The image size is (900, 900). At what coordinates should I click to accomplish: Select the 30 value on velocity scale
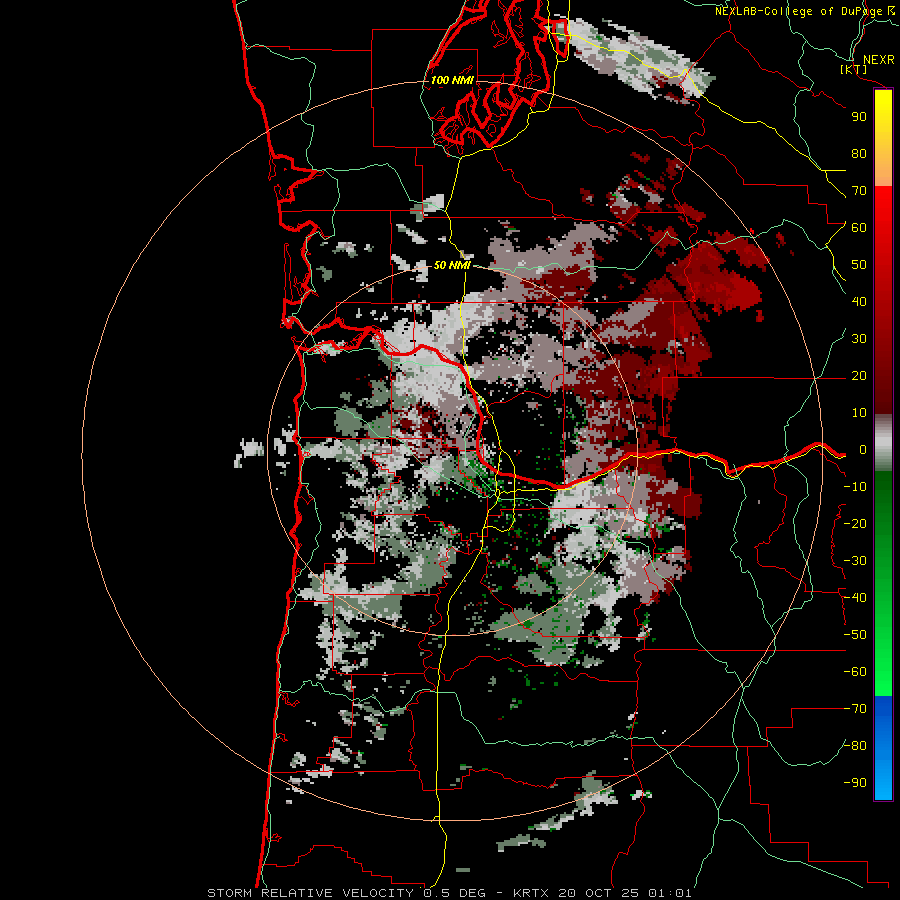click(859, 339)
